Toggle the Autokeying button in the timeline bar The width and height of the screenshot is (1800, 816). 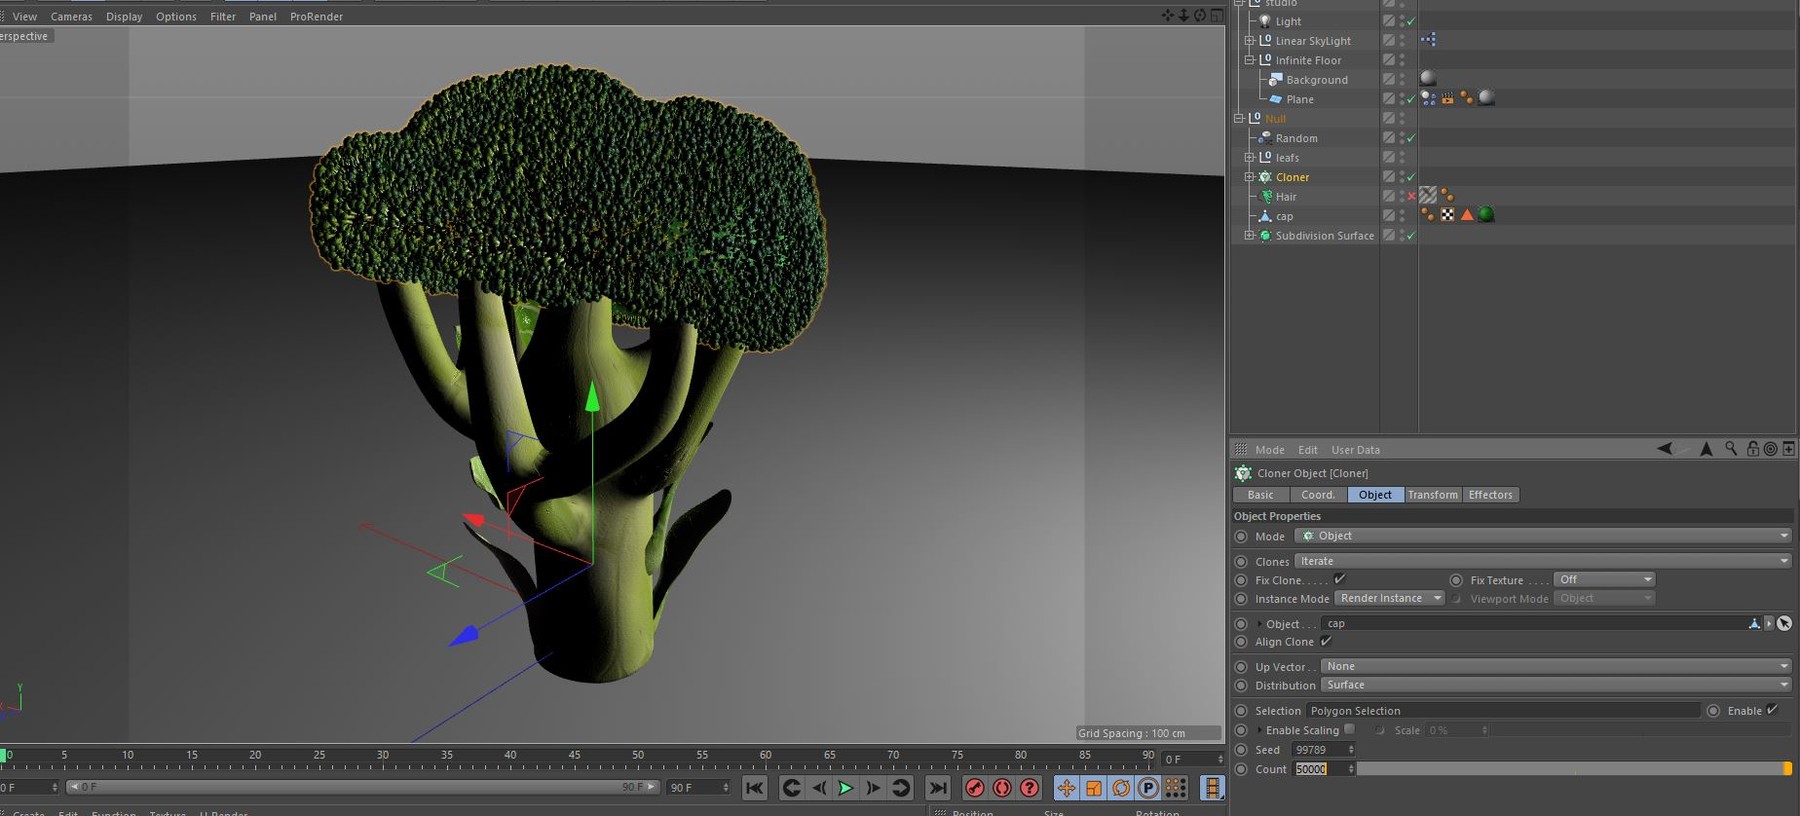tap(1002, 788)
